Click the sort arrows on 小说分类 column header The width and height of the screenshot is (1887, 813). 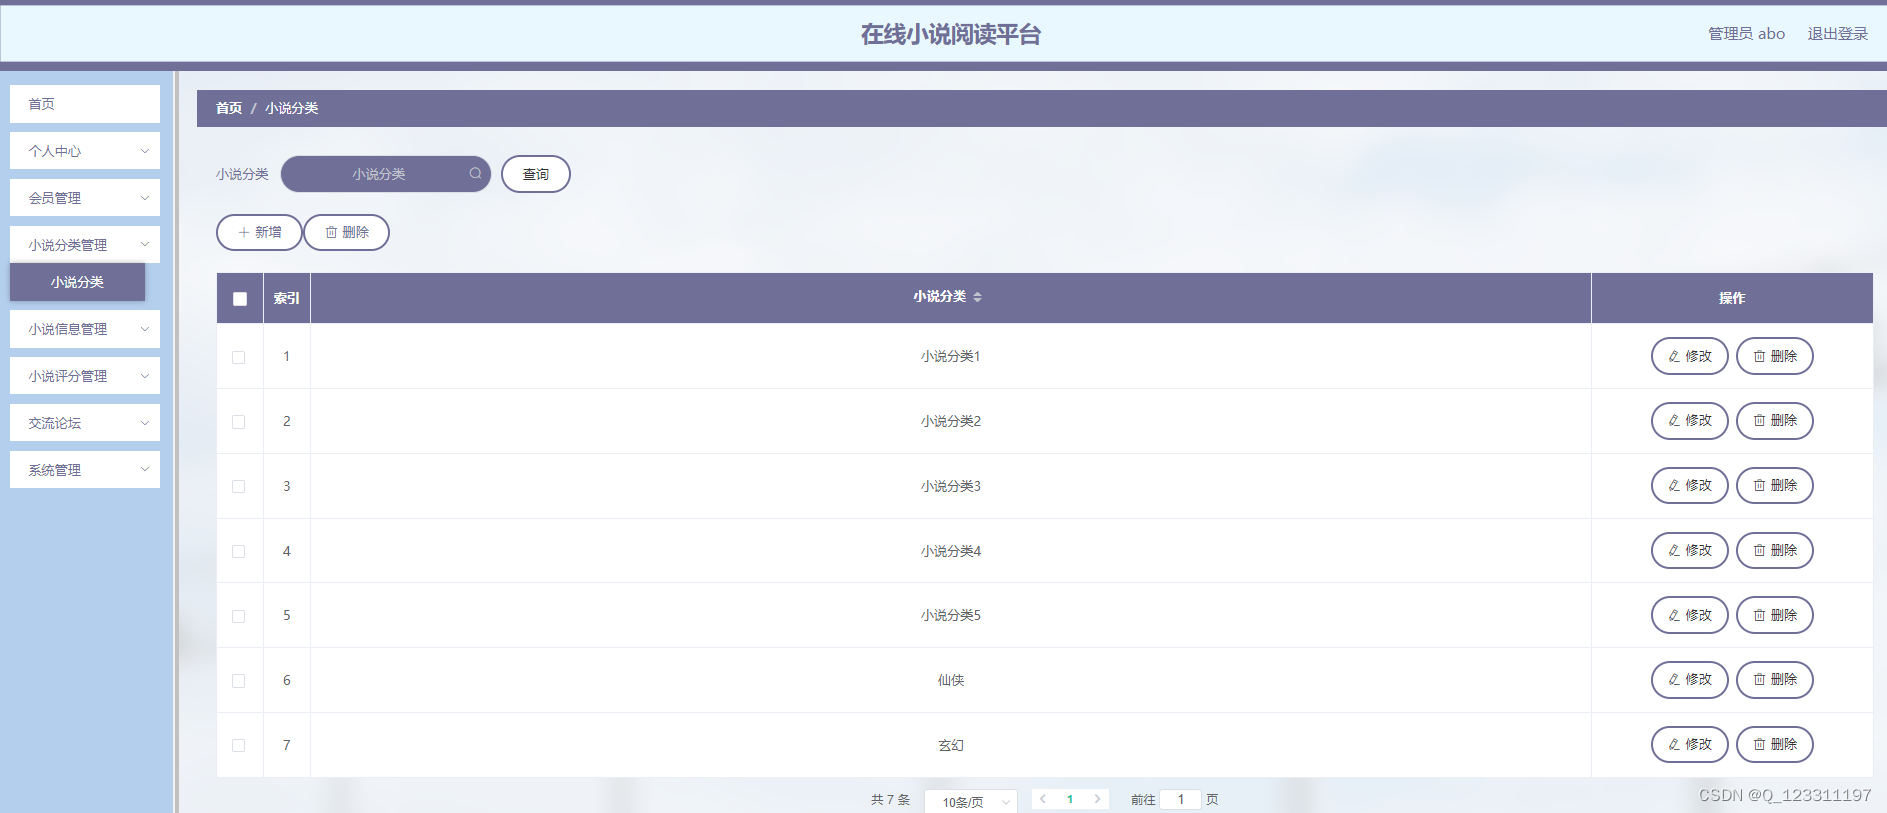[977, 297]
